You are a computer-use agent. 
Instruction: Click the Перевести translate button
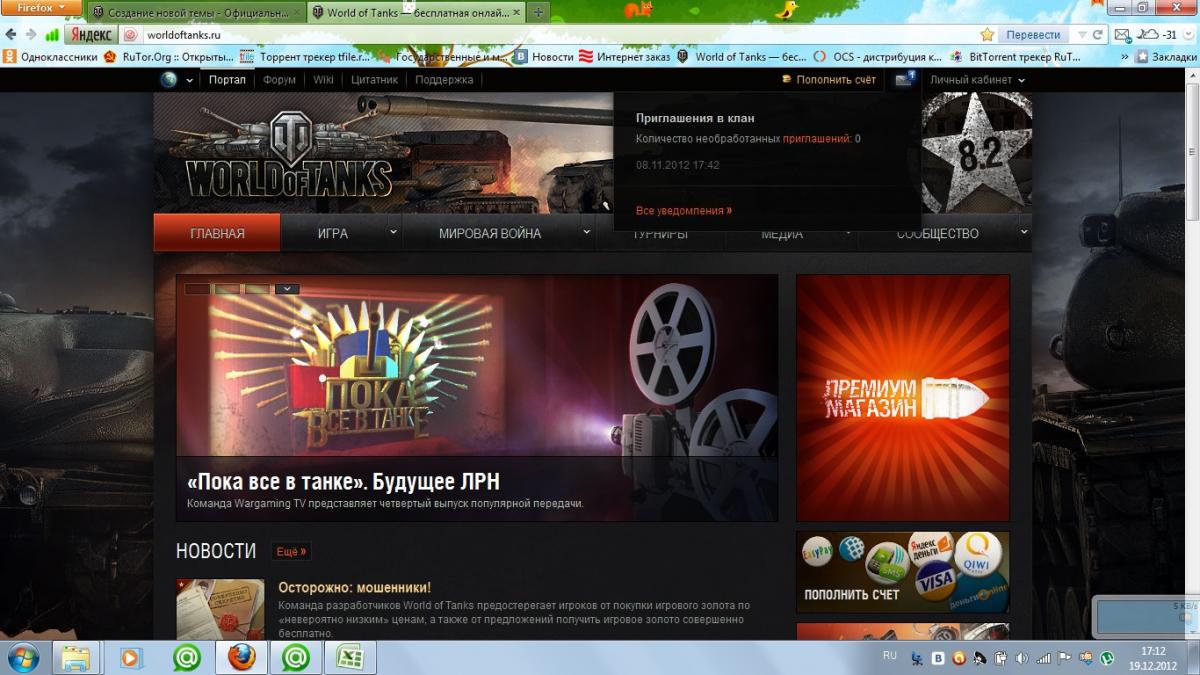(x=1033, y=35)
